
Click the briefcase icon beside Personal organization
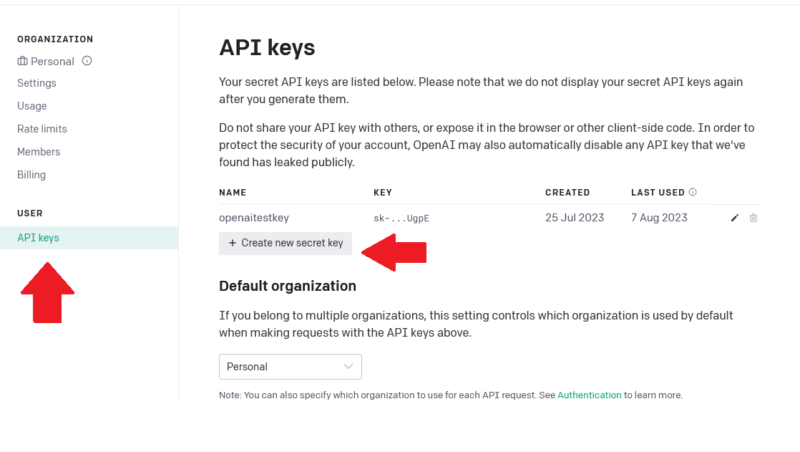tap(22, 61)
